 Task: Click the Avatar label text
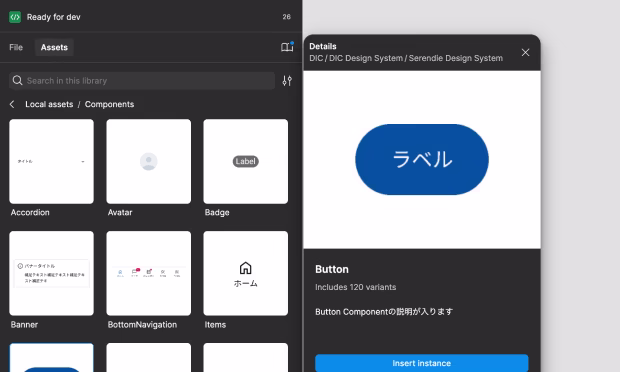[x=120, y=212]
